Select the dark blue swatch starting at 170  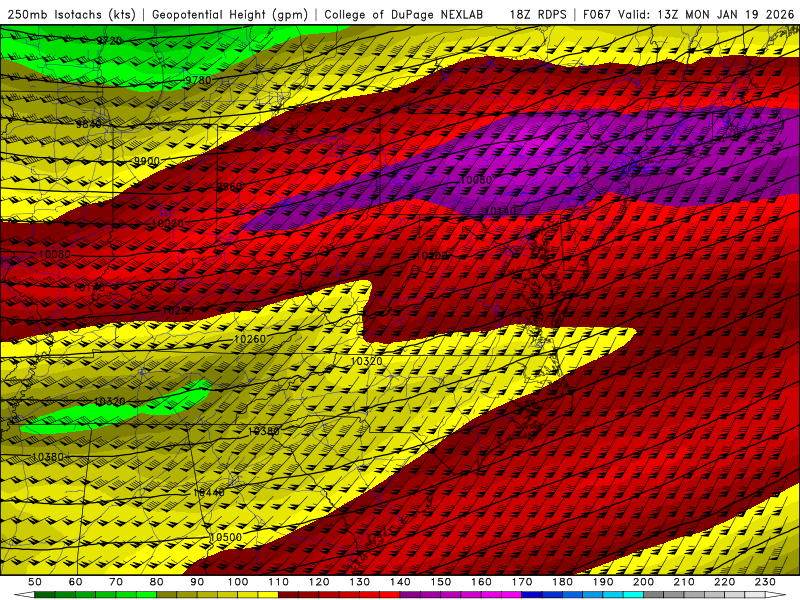point(532,594)
